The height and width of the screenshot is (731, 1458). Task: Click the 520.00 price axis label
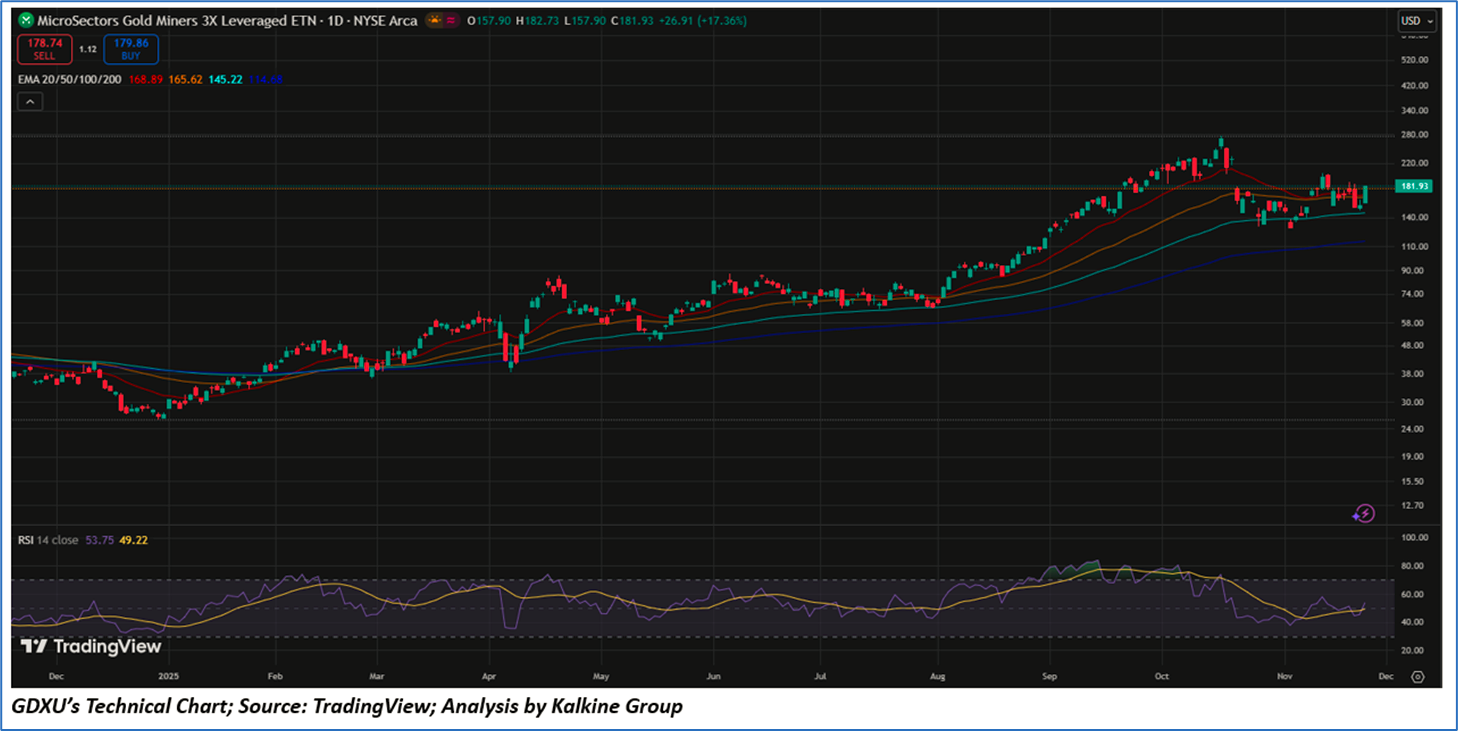coord(1413,60)
